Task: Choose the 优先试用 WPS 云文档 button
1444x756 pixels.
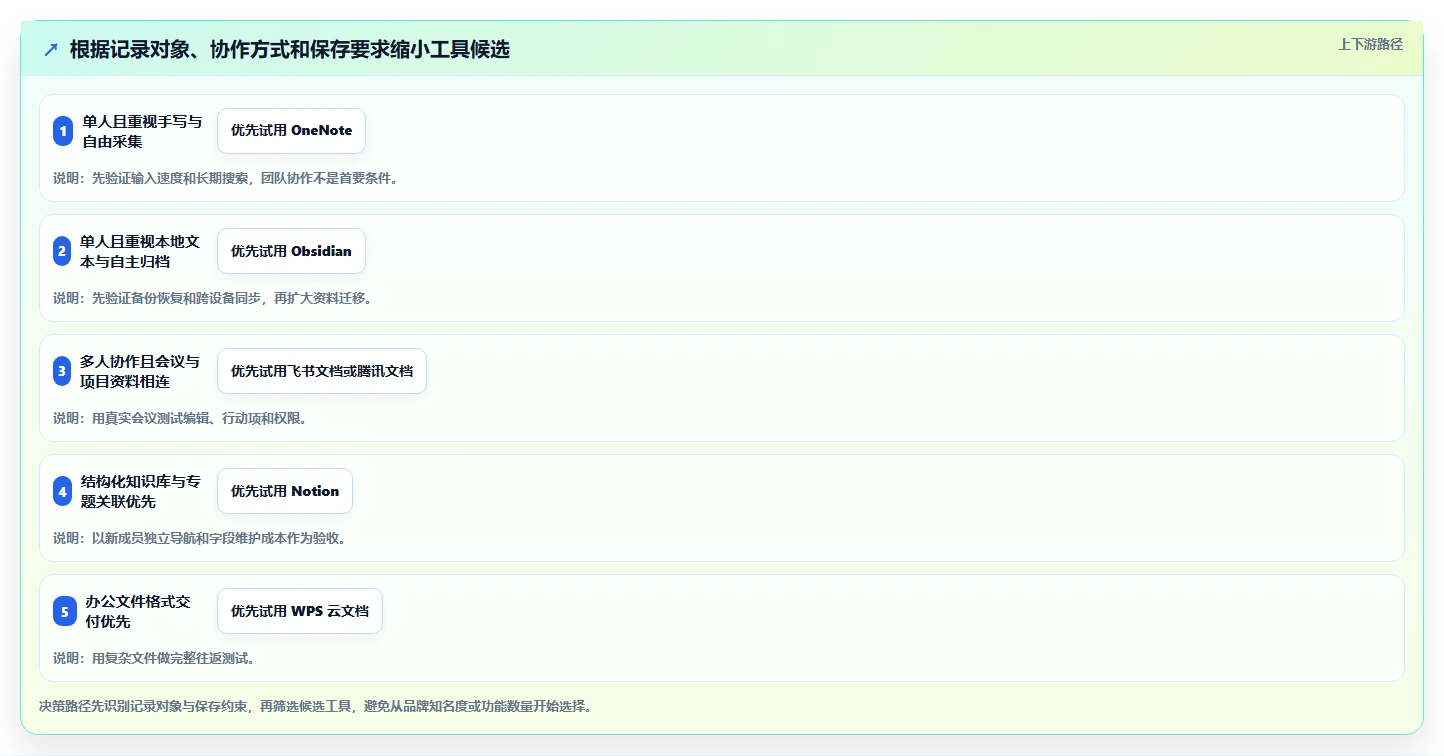Action: coord(300,611)
